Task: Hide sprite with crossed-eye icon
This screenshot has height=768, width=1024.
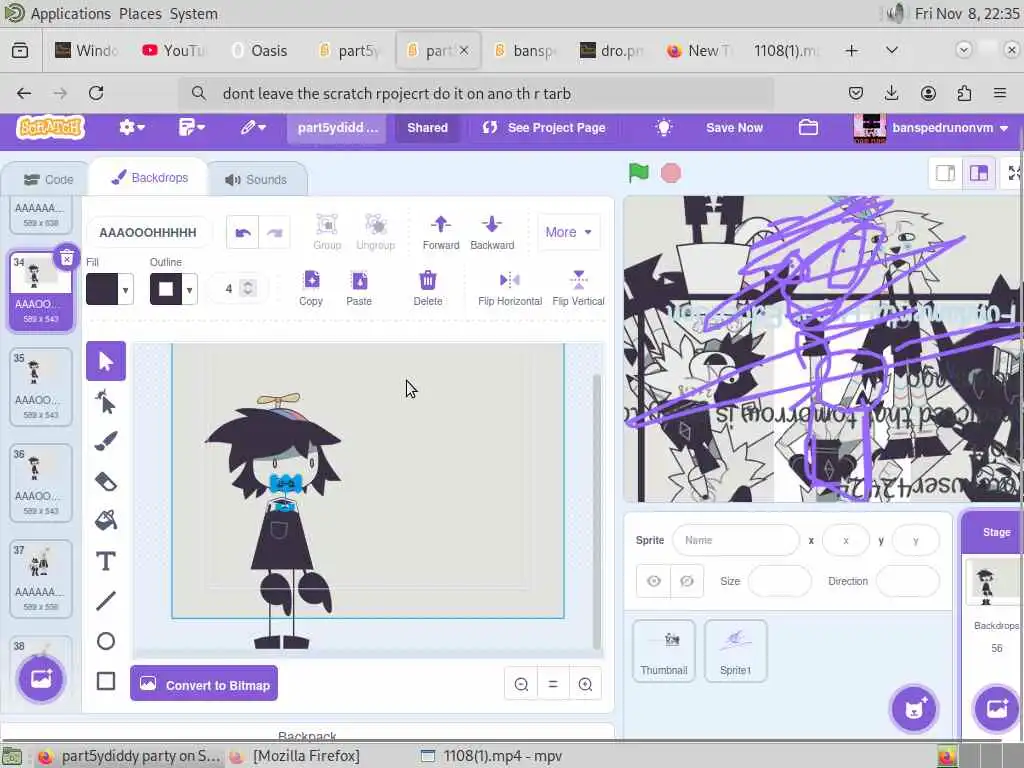Action: click(686, 581)
